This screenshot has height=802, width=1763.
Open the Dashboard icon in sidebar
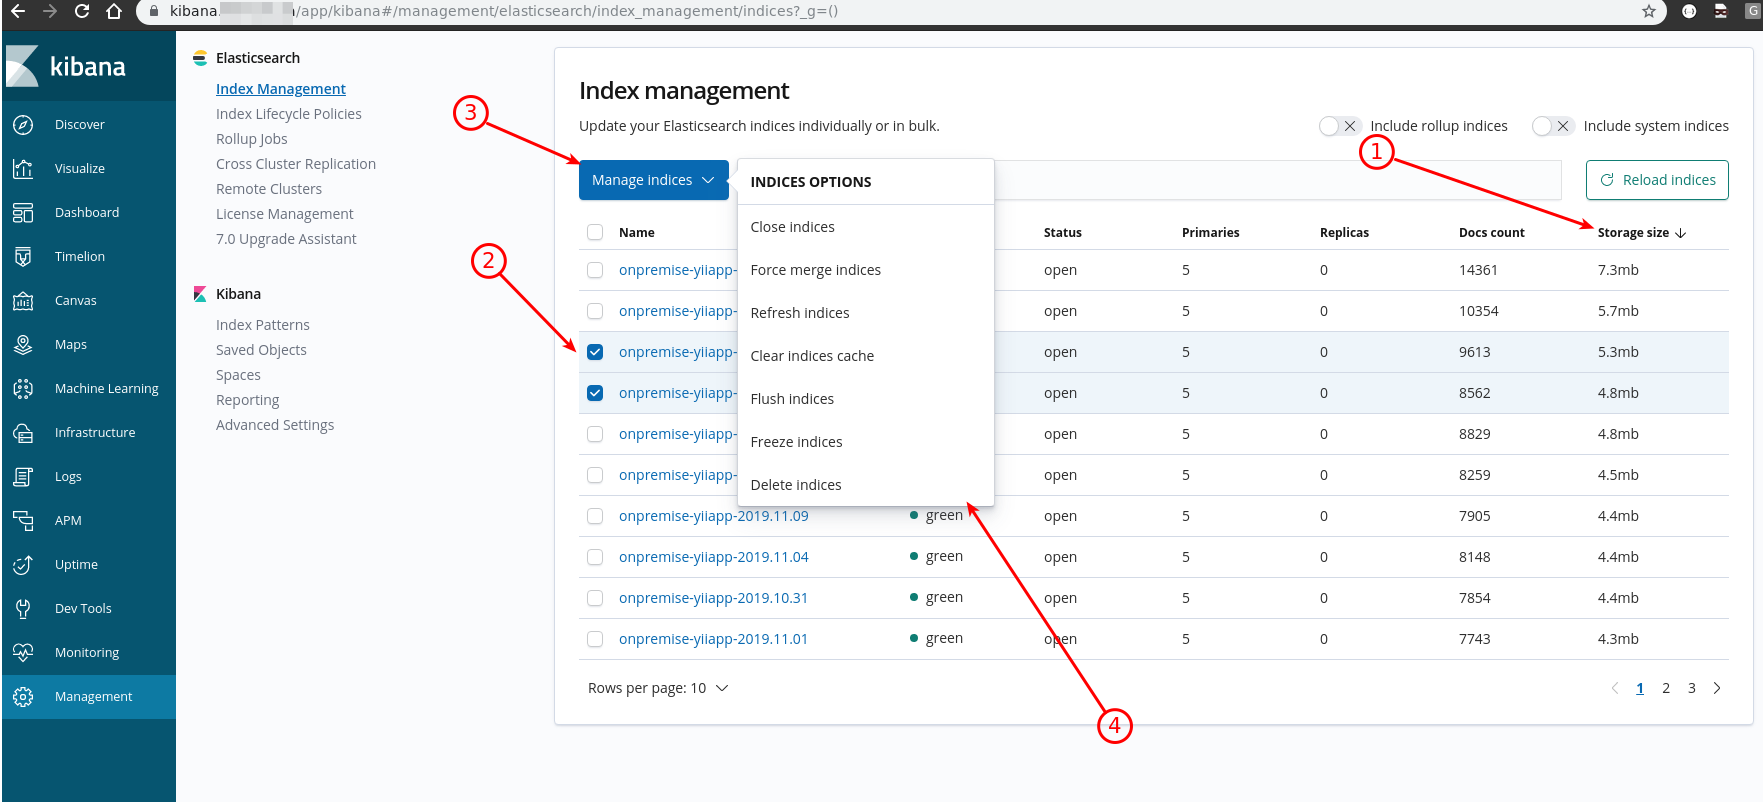coord(23,213)
